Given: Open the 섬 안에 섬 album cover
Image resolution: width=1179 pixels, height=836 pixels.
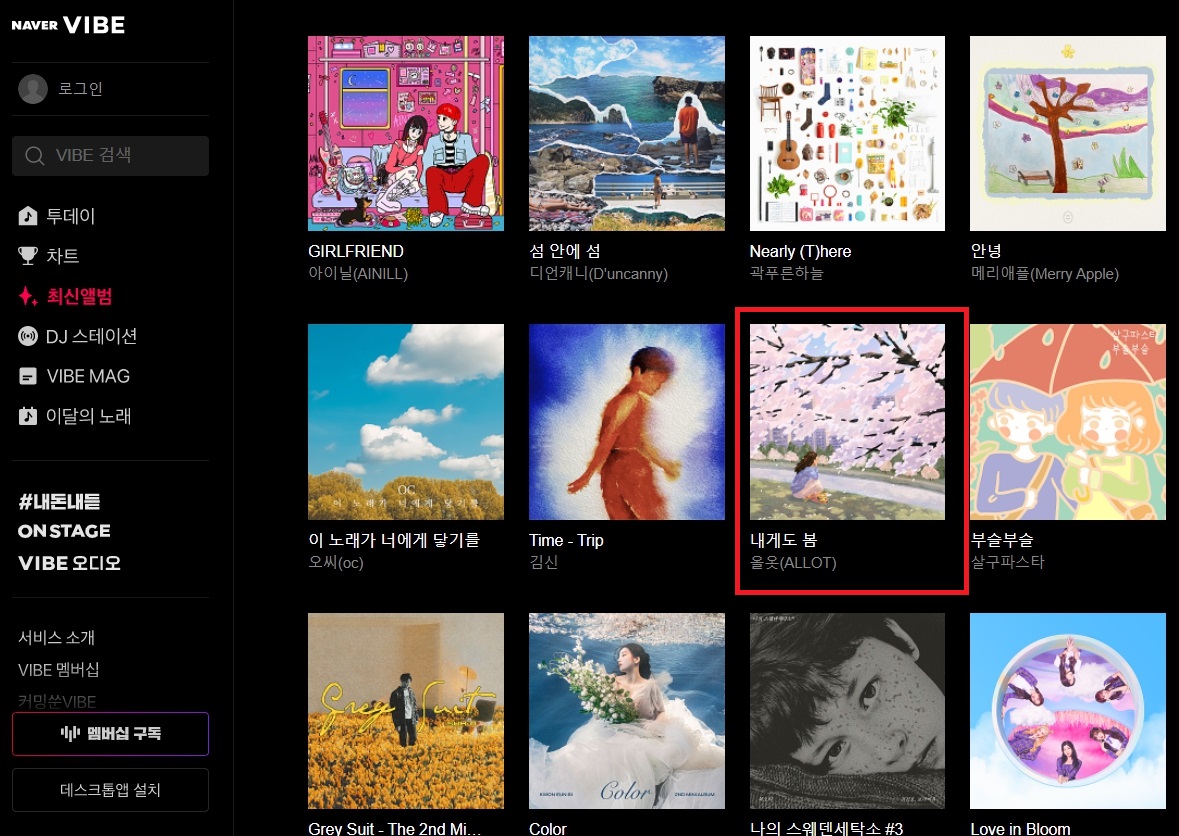Looking at the screenshot, I should pos(627,133).
